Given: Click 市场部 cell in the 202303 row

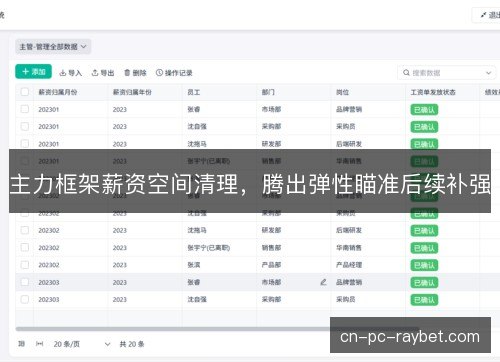Looking at the screenshot, I should coord(271,282).
